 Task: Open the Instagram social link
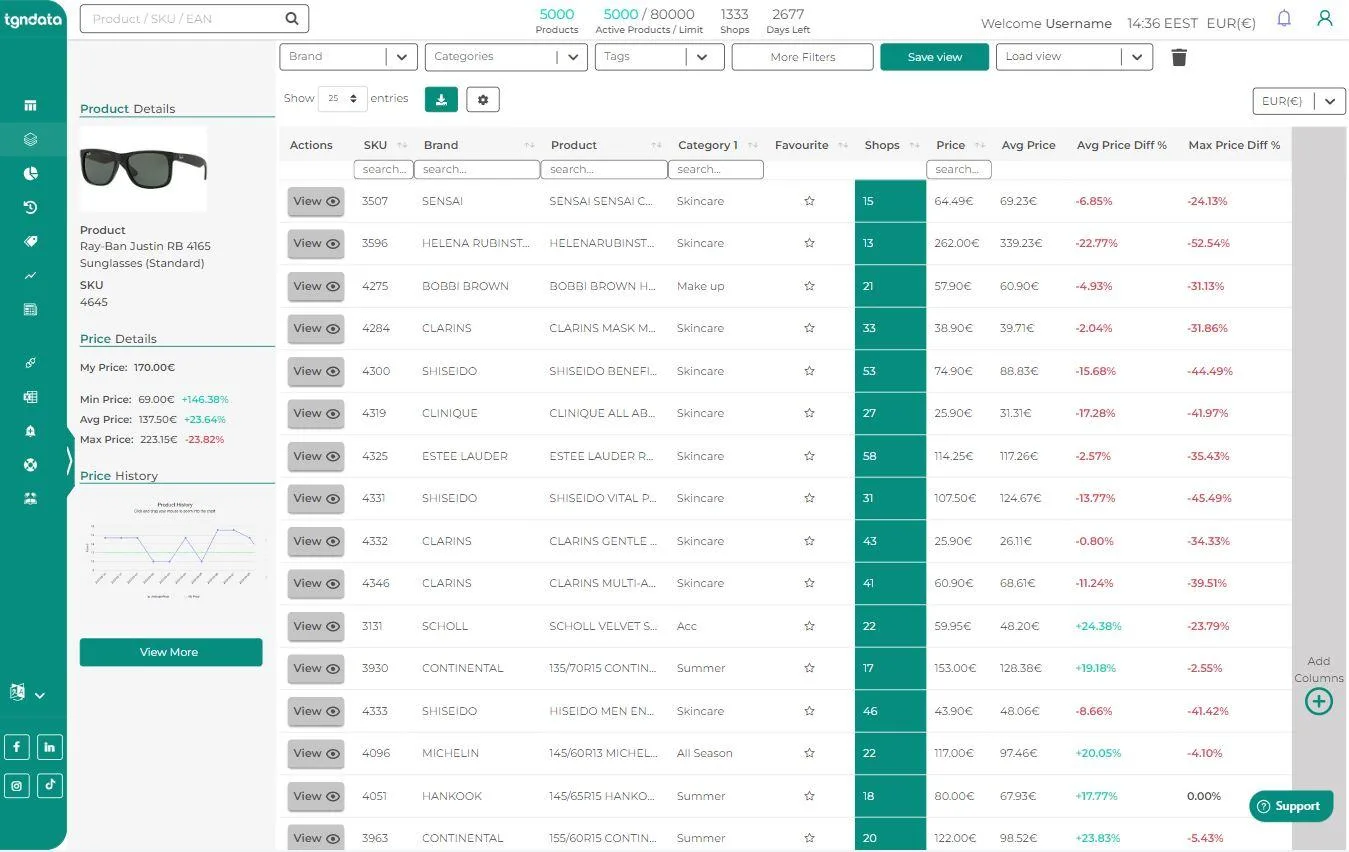coord(17,785)
